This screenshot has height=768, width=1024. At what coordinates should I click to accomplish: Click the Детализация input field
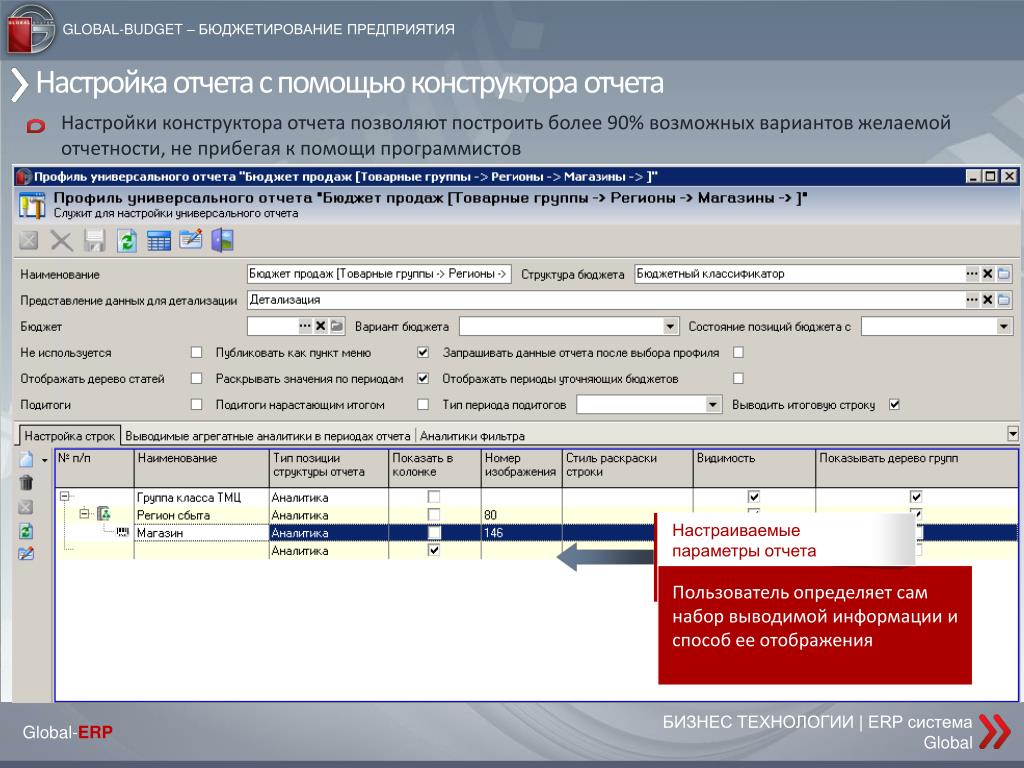[605, 300]
